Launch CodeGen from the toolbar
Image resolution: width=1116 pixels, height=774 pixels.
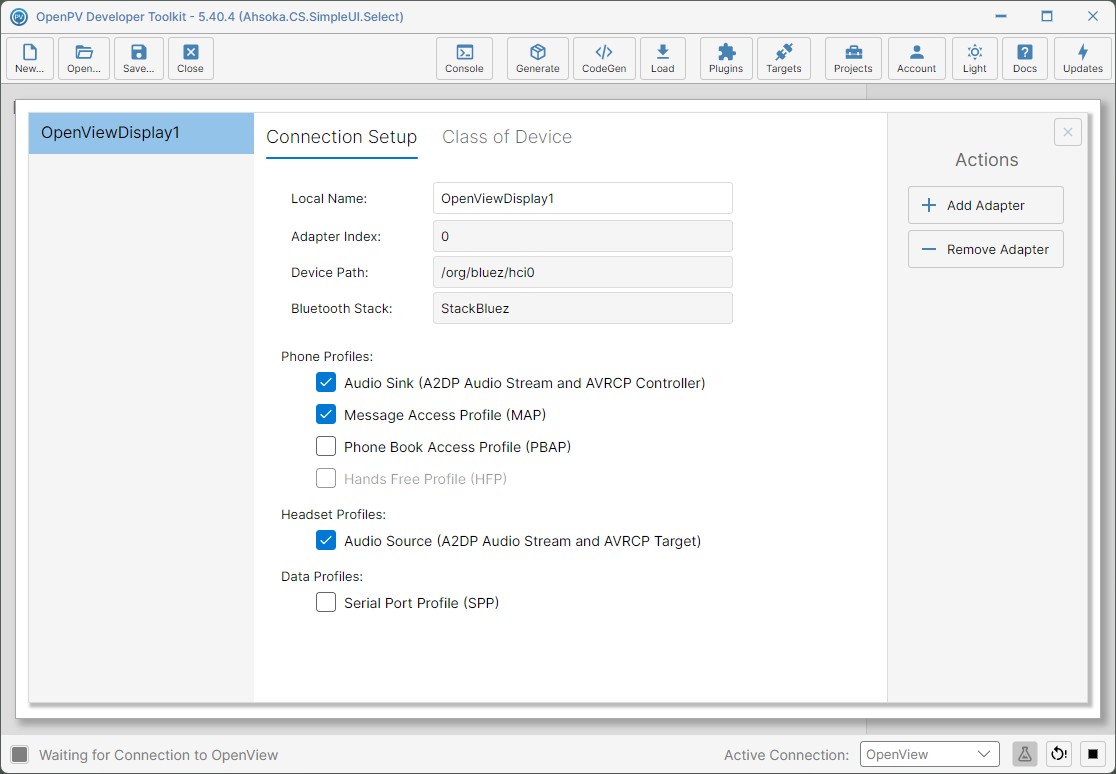(x=604, y=58)
